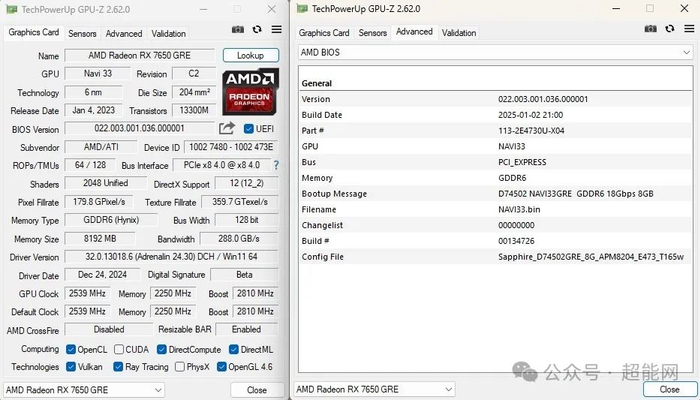The height and width of the screenshot is (400, 700).
Task: Open the hamburger menu in left window
Action: click(x=277, y=29)
